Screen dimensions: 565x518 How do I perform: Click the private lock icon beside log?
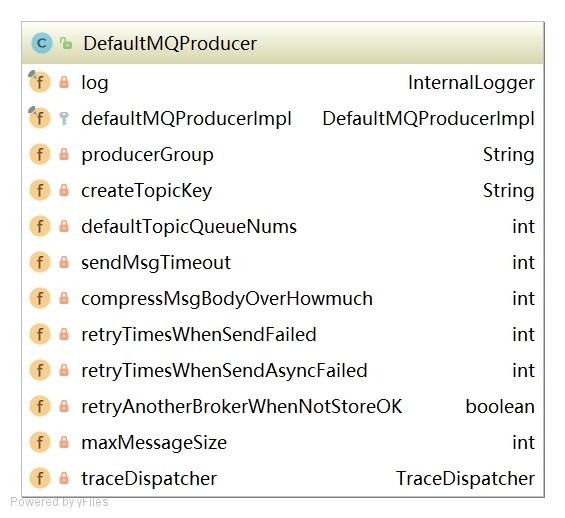pyautogui.click(x=64, y=82)
